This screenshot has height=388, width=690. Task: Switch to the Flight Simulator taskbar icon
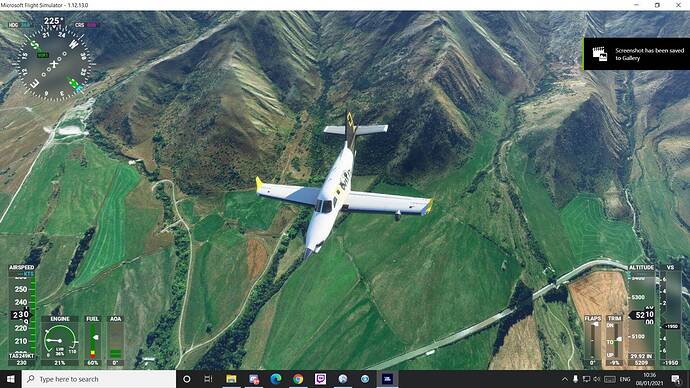pos(387,379)
